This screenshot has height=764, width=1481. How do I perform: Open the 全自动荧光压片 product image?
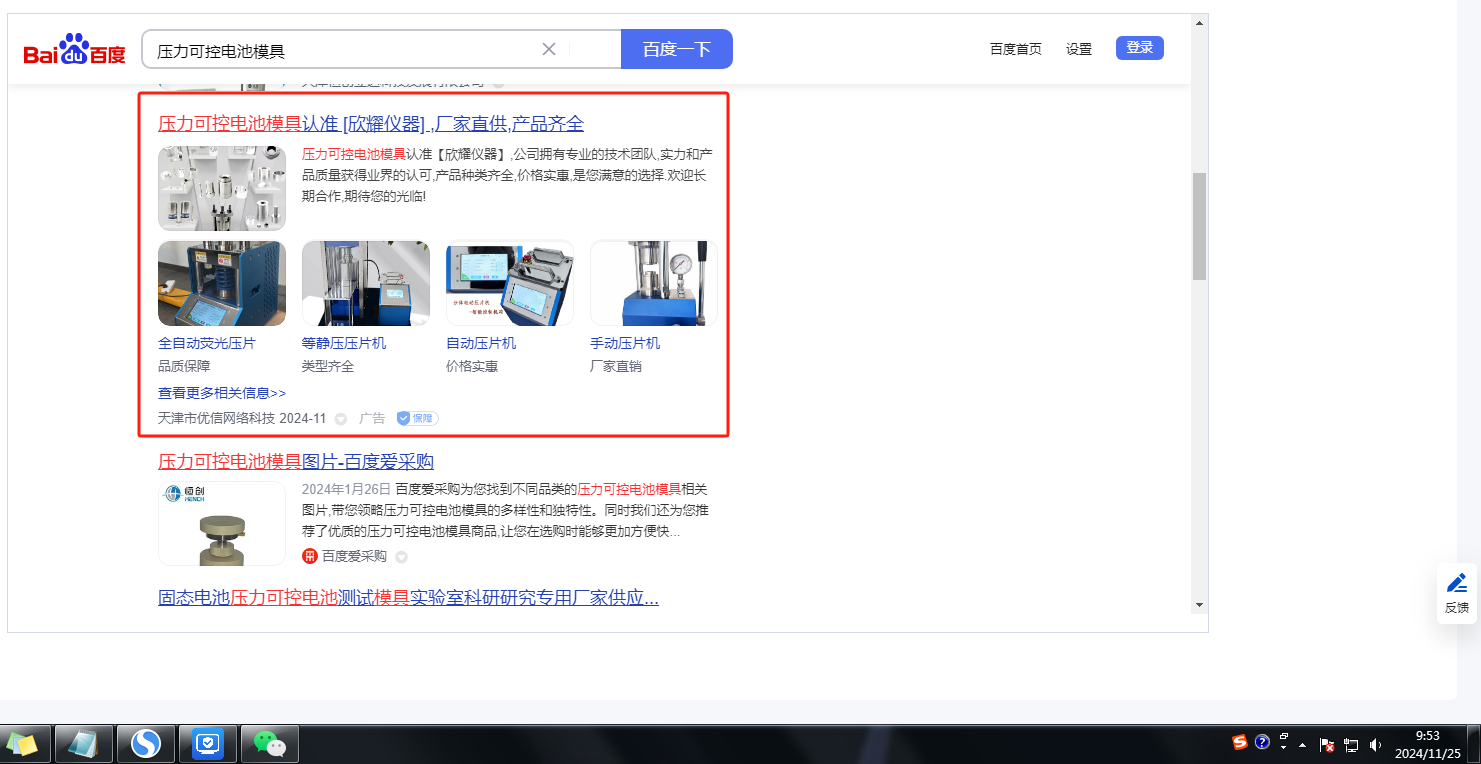(x=222, y=283)
